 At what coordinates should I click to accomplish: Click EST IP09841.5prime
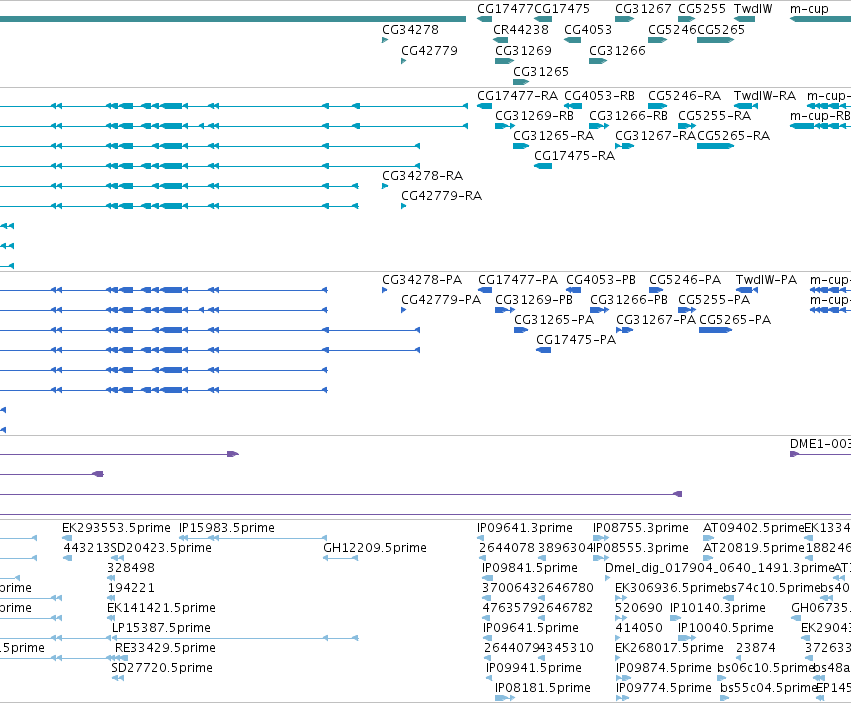(530, 568)
